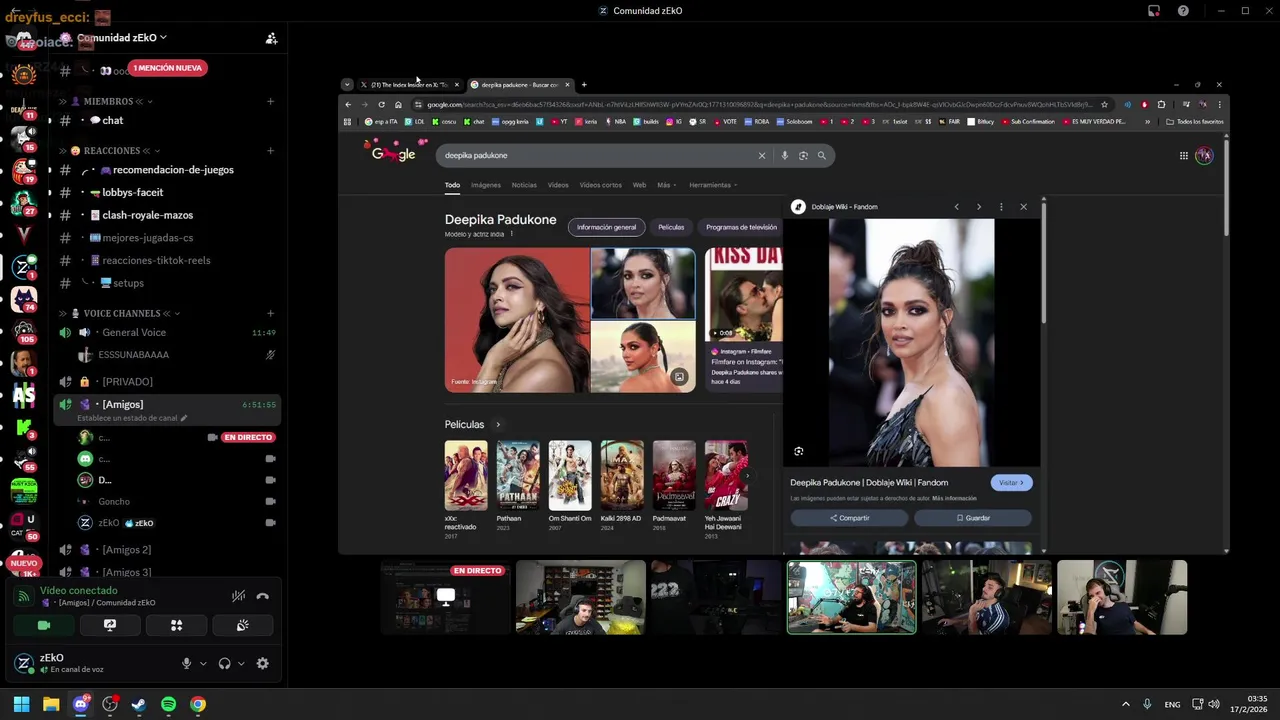The width and height of the screenshot is (1280, 720).
Task: Open OBS Studio from the taskbar
Action: (110, 704)
